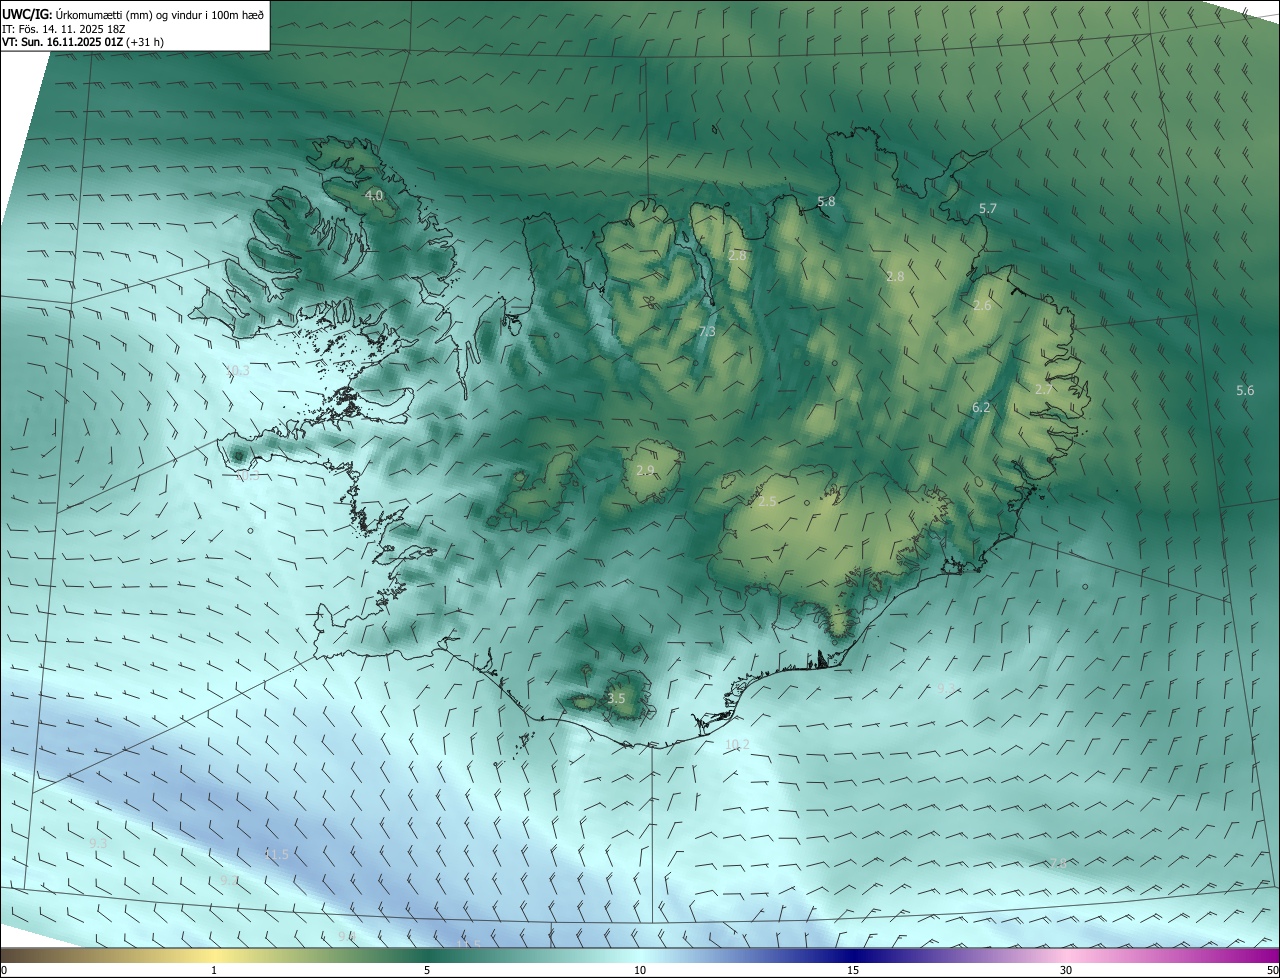Click the 6.2 value in east Iceland
The width and height of the screenshot is (1280, 978).
[x=981, y=408]
